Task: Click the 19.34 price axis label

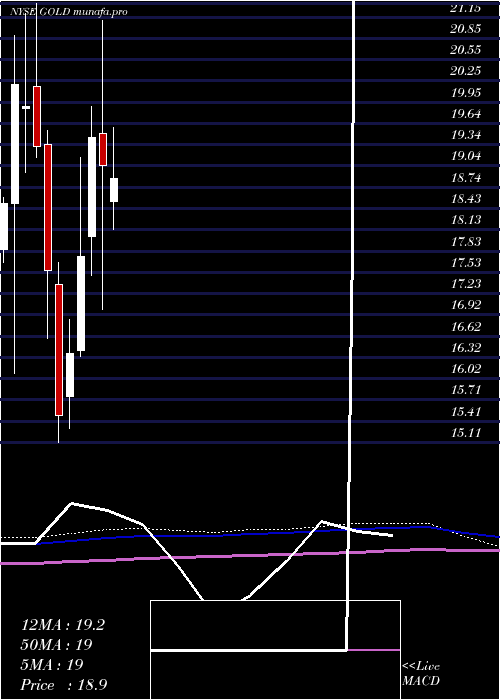Action: [x=466, y=135]
